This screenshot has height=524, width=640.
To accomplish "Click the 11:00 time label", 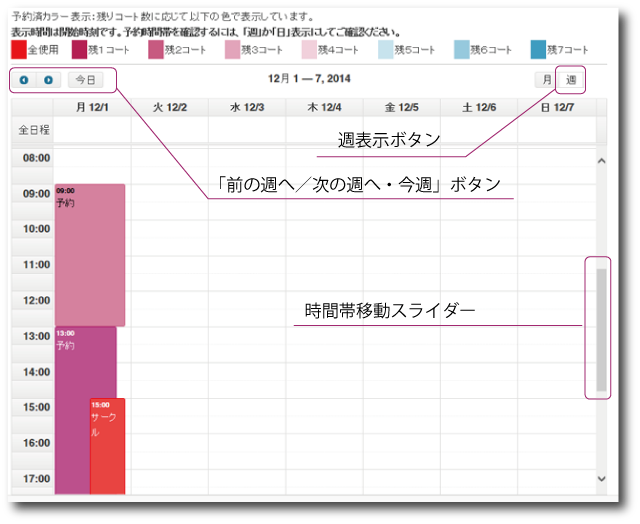I will click(x=36, y=265).
